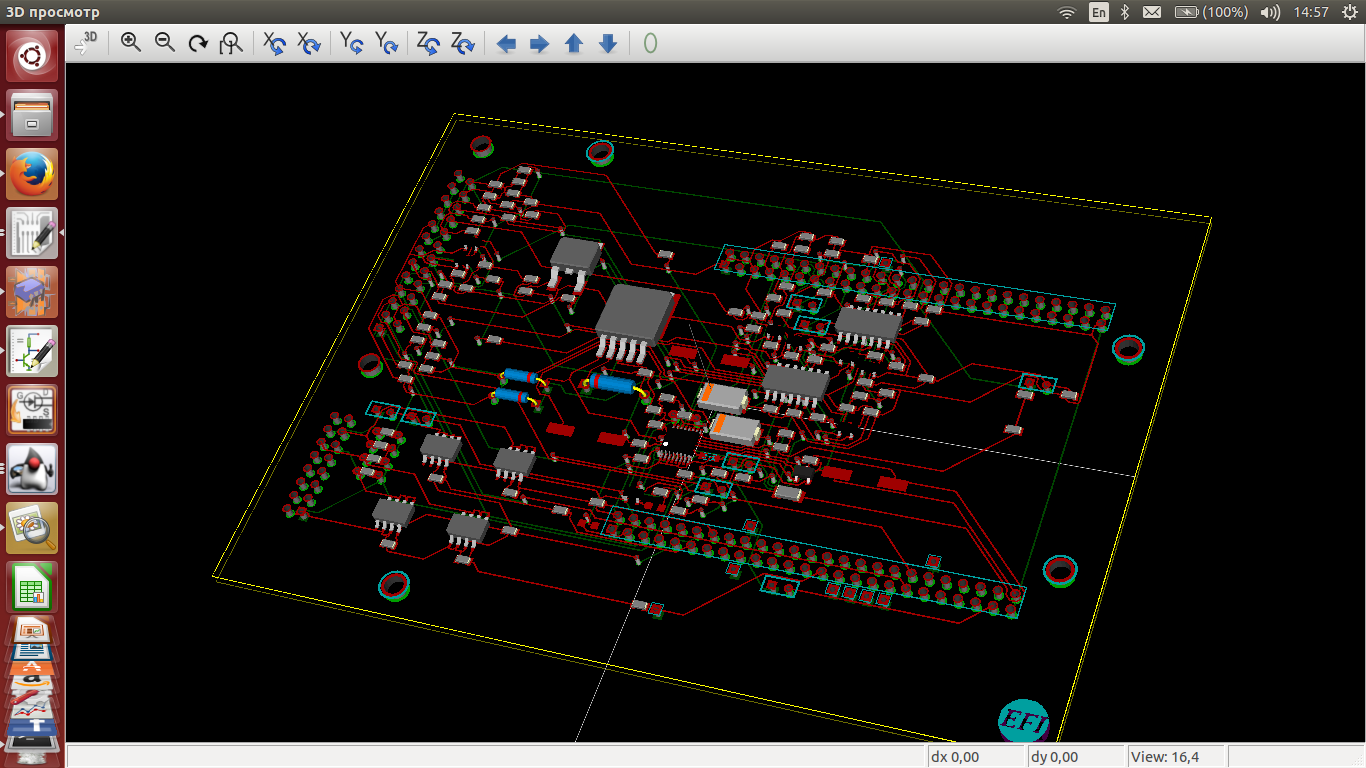Open the mail messaging indicator
Image resolution: width=1366 pixels, height=768 pixels.
tap(1152, 12)
